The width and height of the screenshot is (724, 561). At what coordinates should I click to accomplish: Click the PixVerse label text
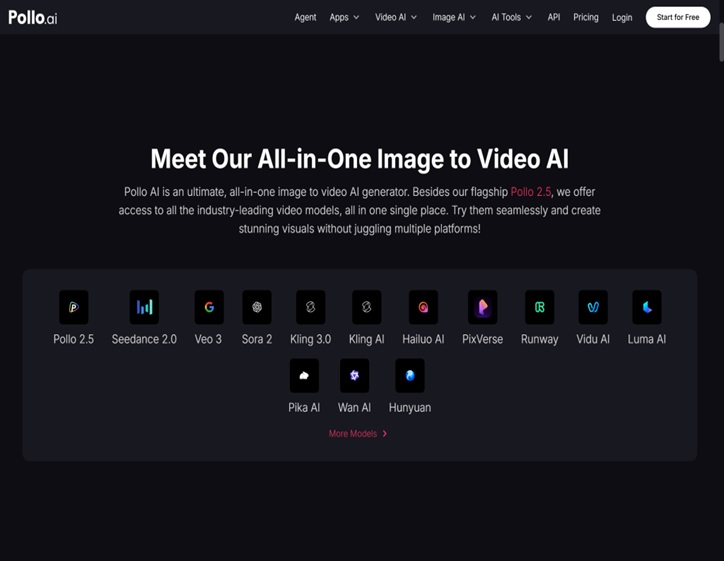pos(483,339)
